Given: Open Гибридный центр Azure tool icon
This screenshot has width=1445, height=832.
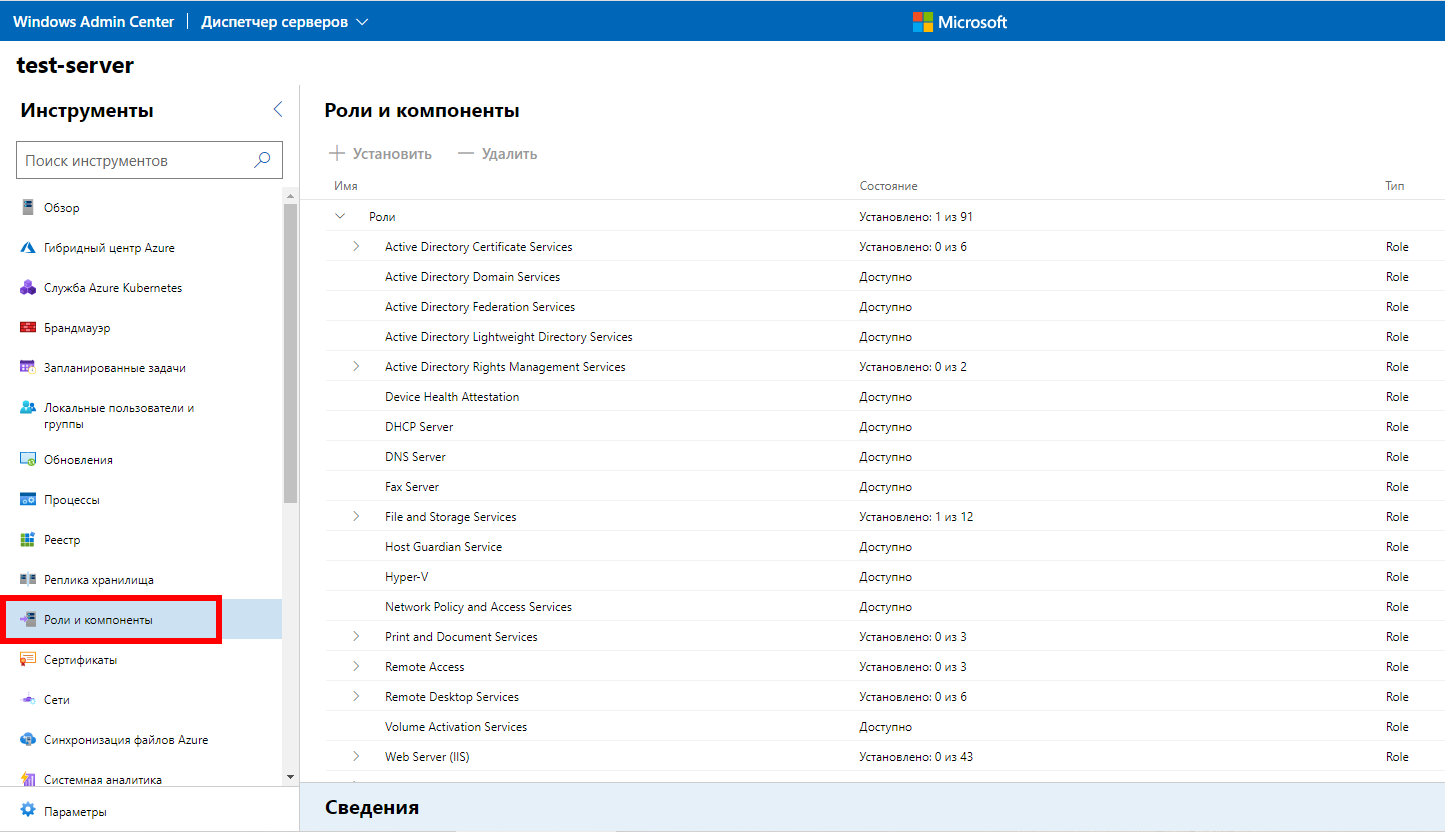Looking at the screenshot, I should point(28,248).
